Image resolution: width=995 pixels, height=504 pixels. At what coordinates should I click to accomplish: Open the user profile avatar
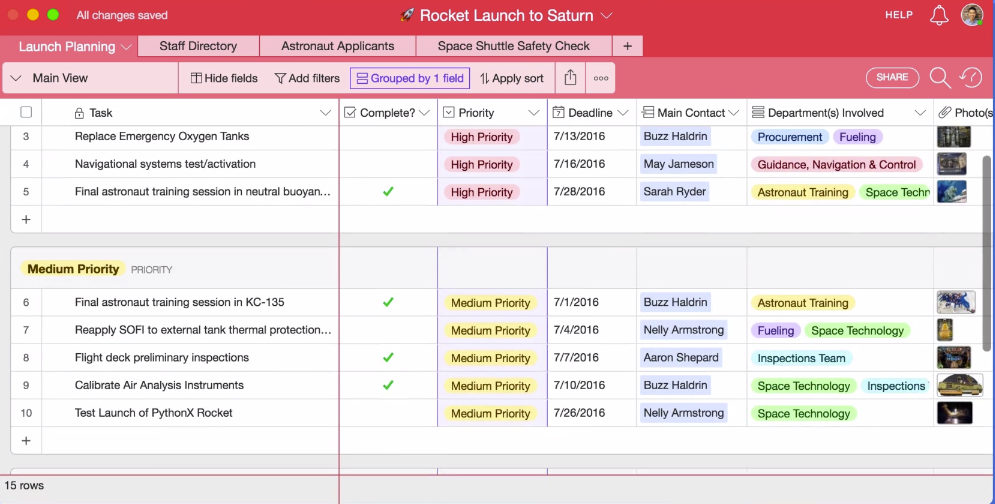[x=972, y=15]
